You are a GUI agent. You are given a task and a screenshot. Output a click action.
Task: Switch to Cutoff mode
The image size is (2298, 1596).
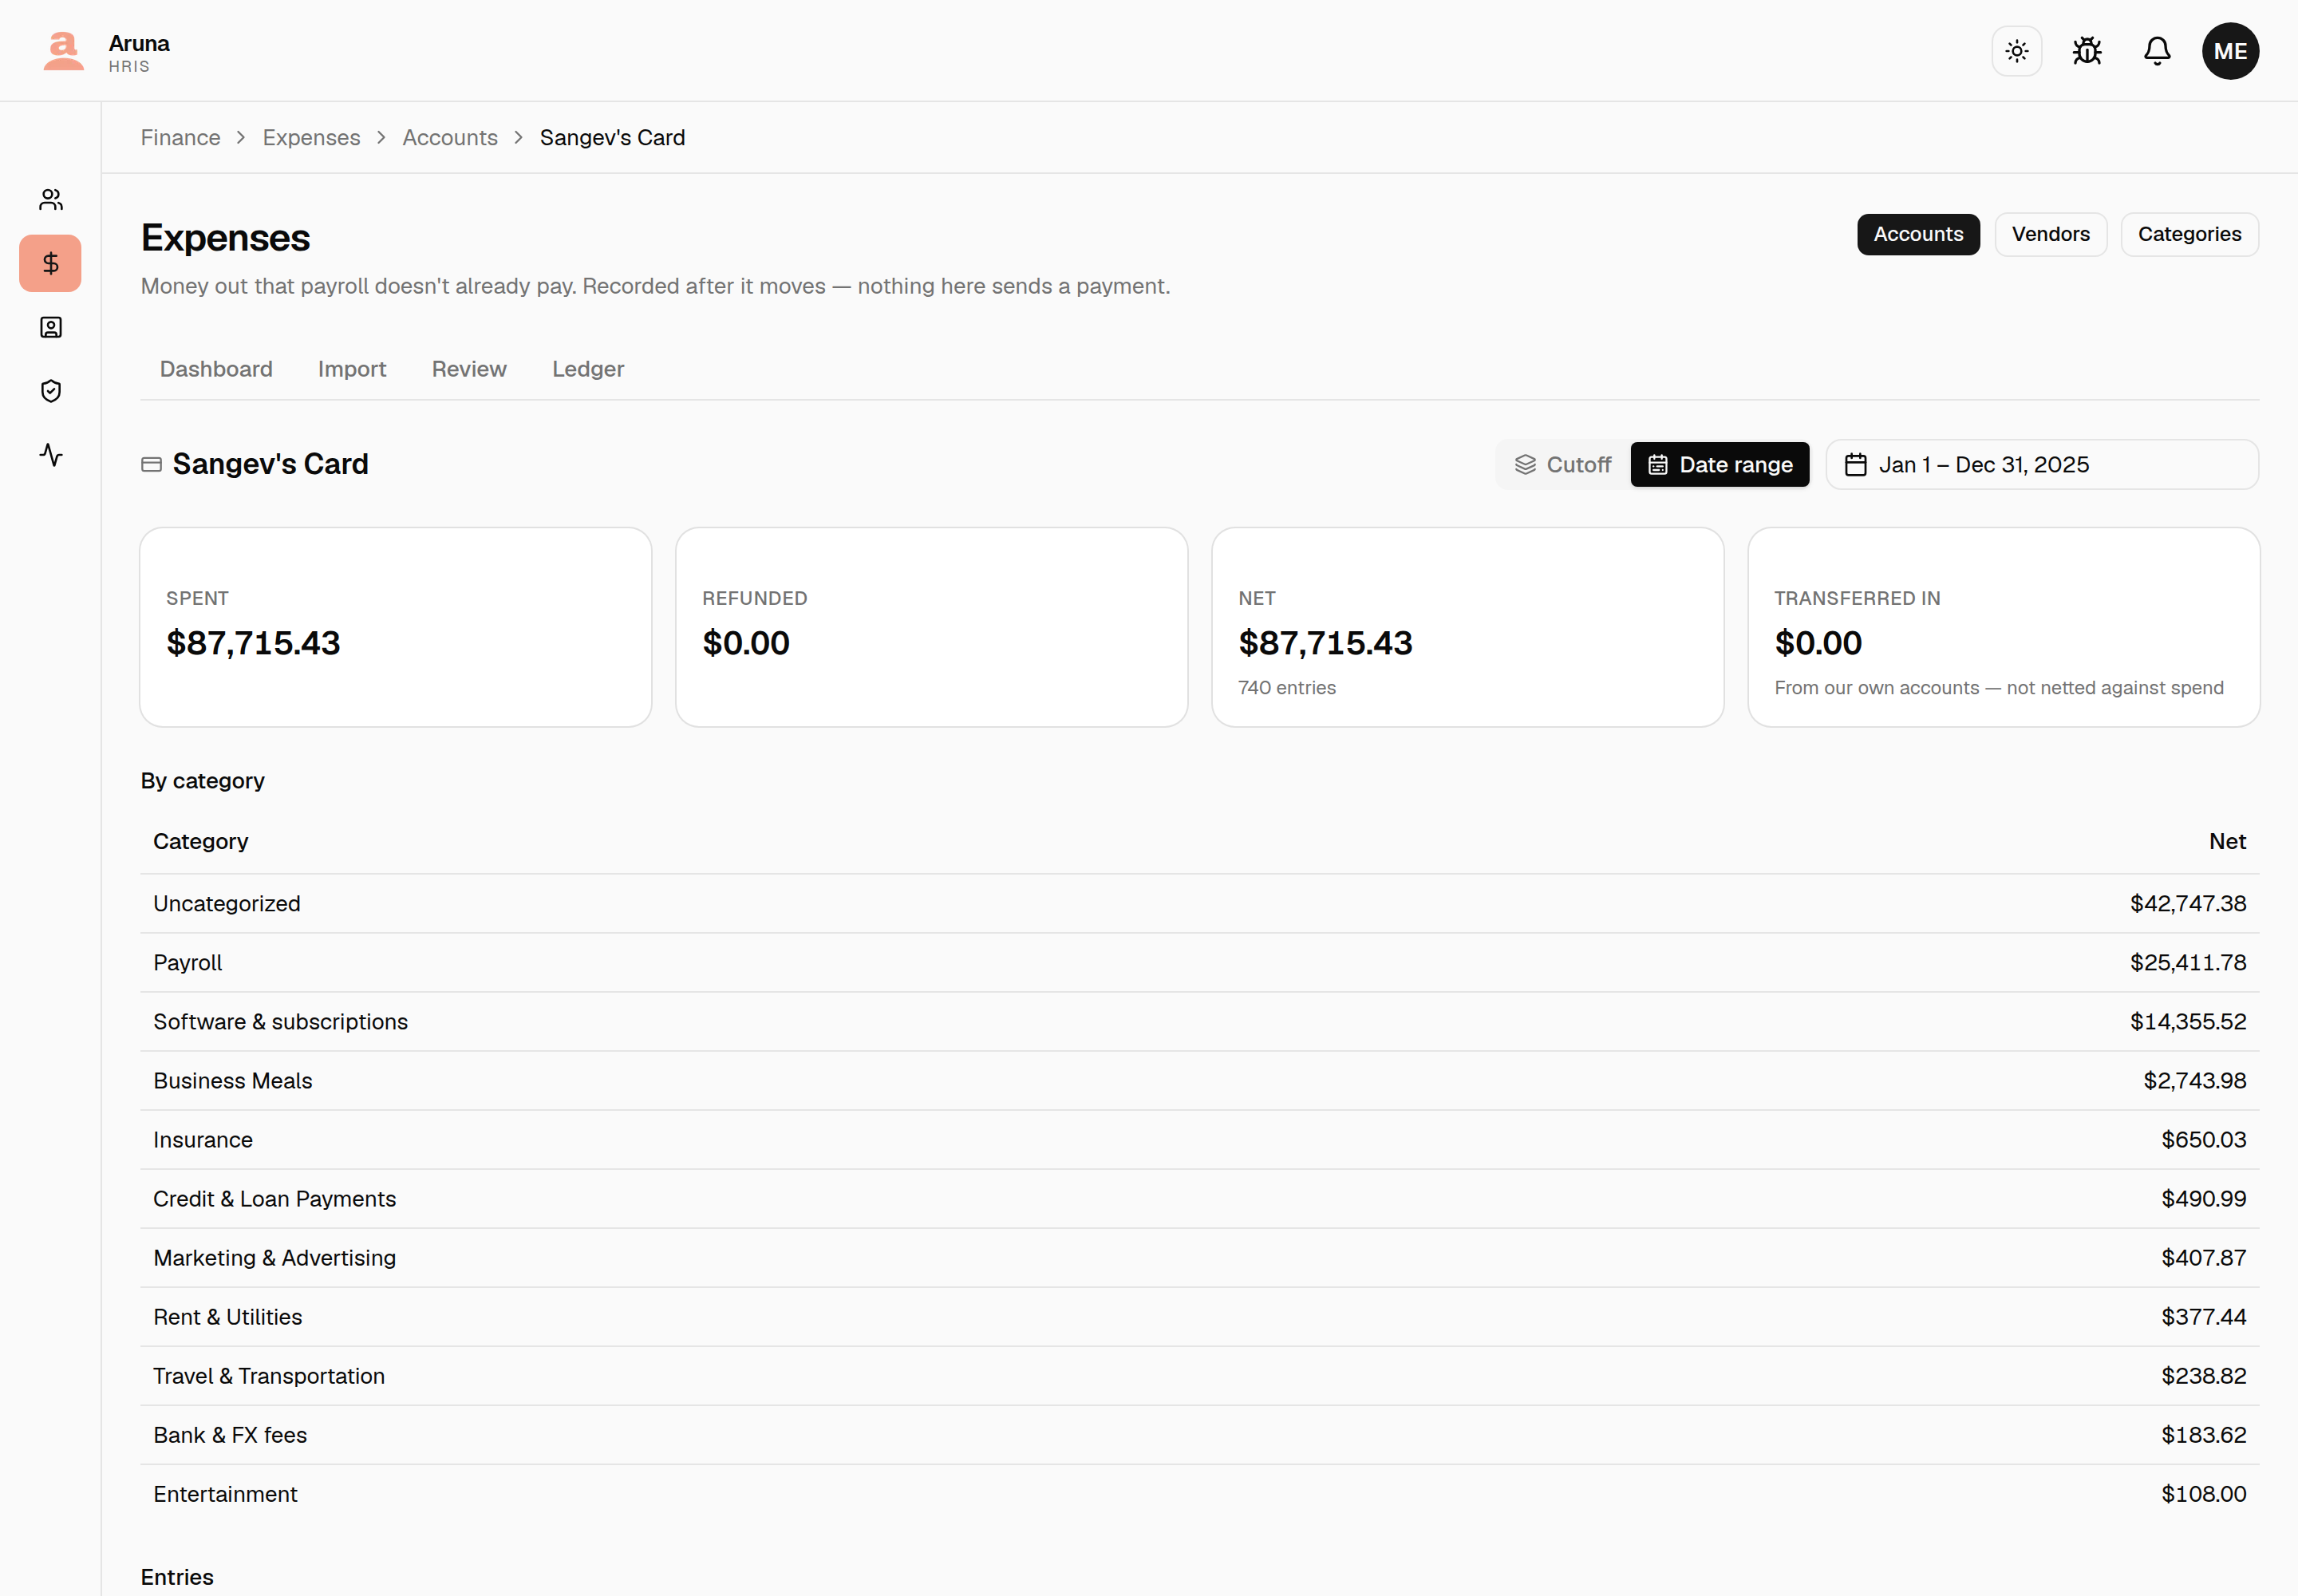click(1563, 465)
